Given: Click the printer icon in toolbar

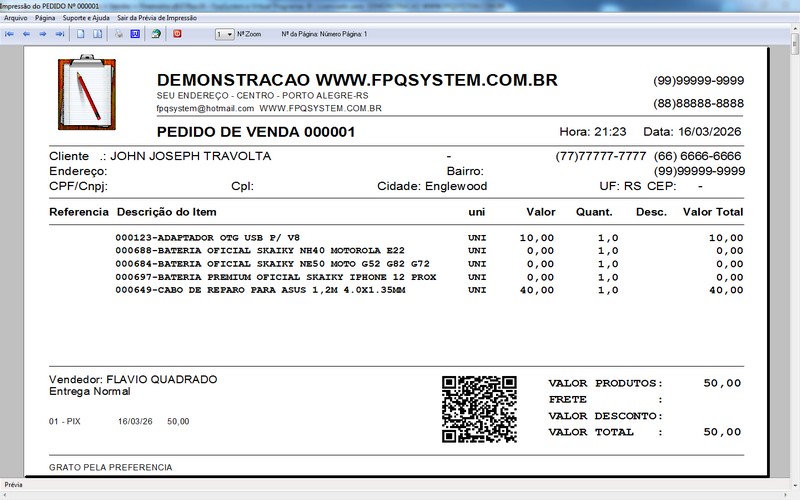Looking at the screenshot, I should coord(118,34).
